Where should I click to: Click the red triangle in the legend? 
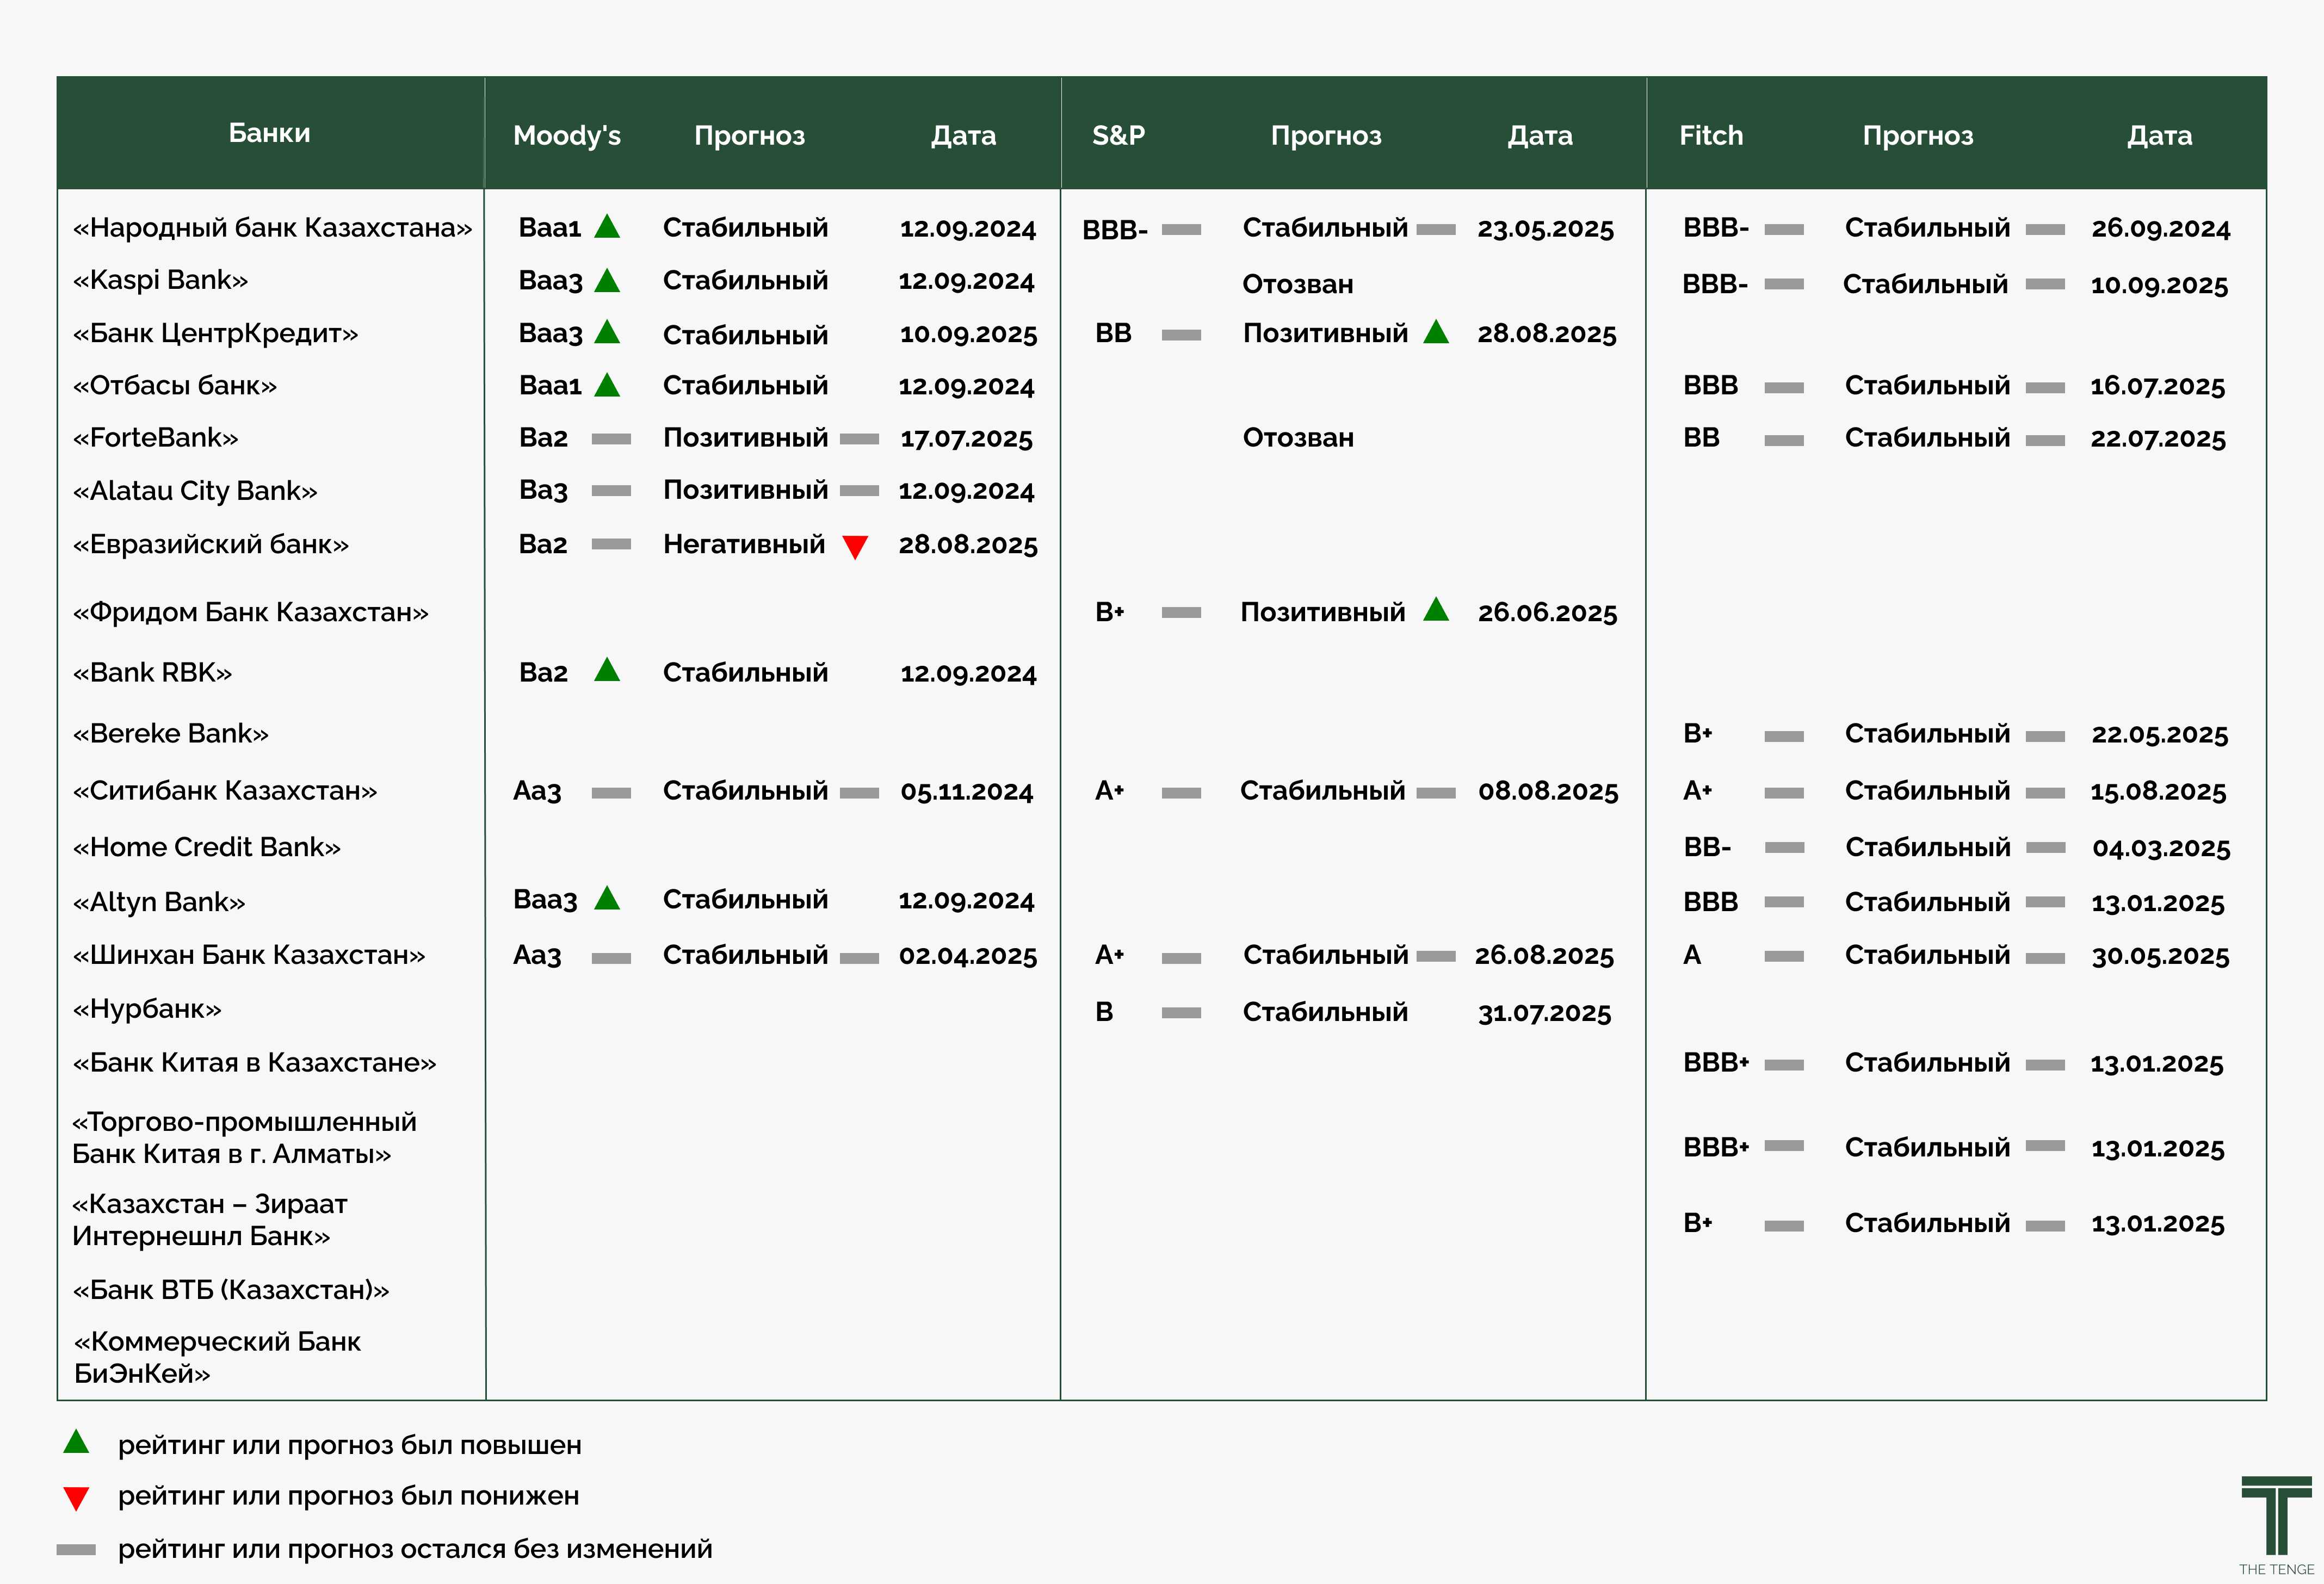(x=76, y=1498)
